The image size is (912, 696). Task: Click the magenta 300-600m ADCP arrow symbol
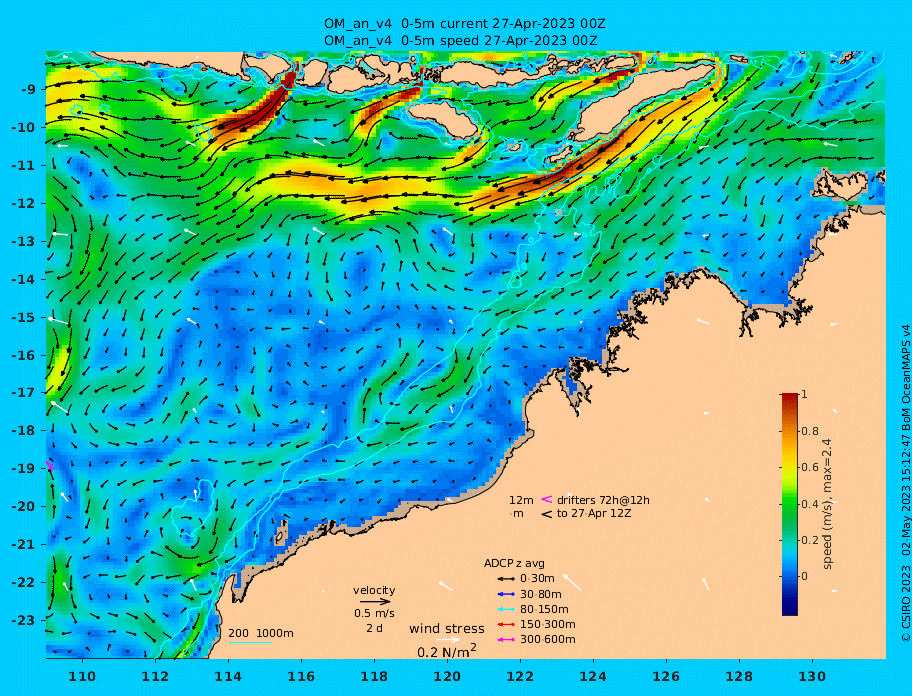click(506, 640)
